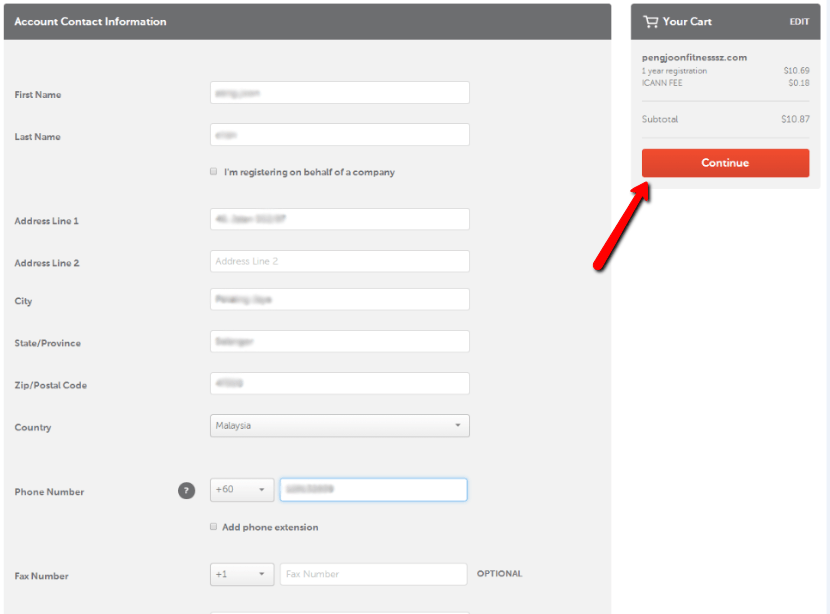Open the Country dropdown showing Malaysia
830x614 pixels.
coord(339,426)
